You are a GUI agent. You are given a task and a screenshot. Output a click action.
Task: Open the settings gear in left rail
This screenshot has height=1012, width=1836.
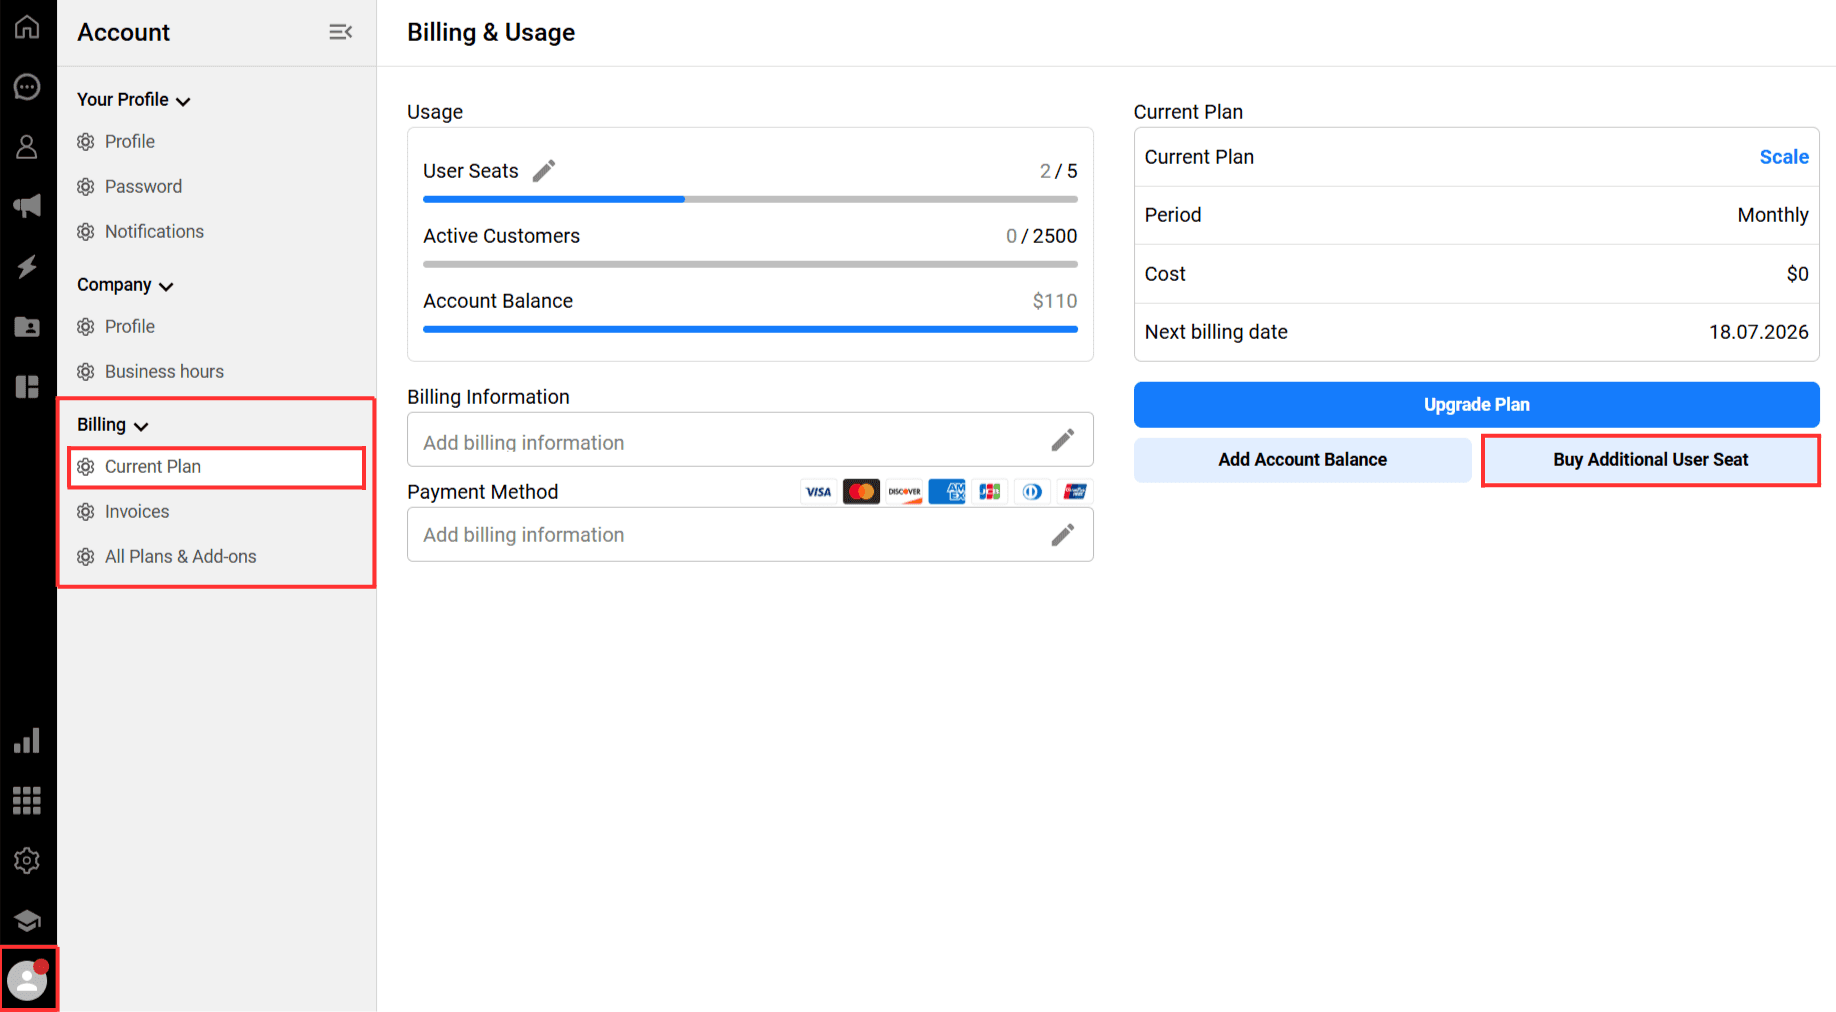coord(27,860)
